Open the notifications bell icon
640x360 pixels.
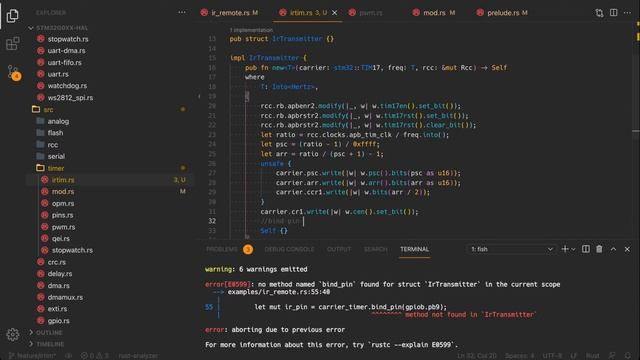628,356
